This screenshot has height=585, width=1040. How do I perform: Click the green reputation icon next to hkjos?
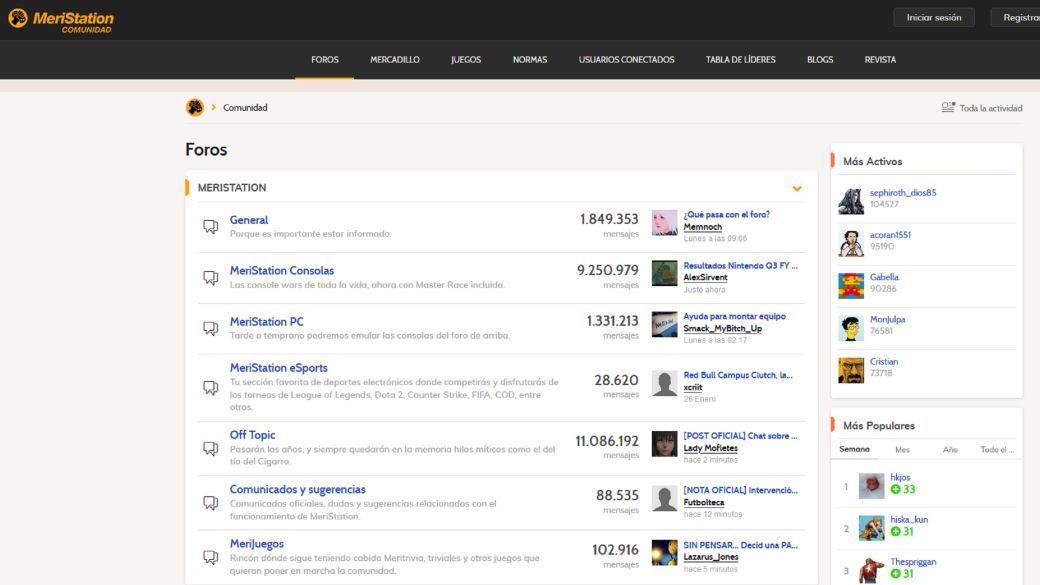(896, 489)
